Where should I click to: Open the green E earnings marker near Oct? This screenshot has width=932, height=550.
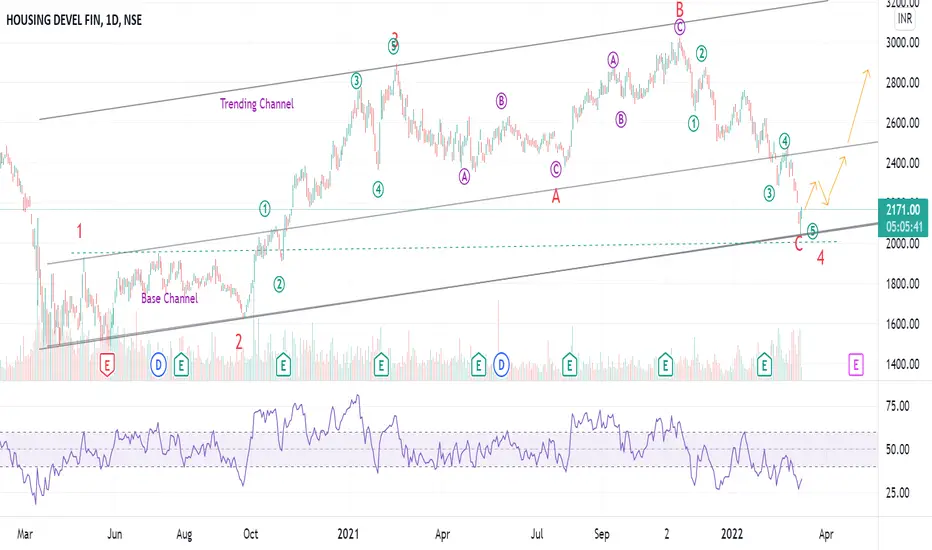283,365
